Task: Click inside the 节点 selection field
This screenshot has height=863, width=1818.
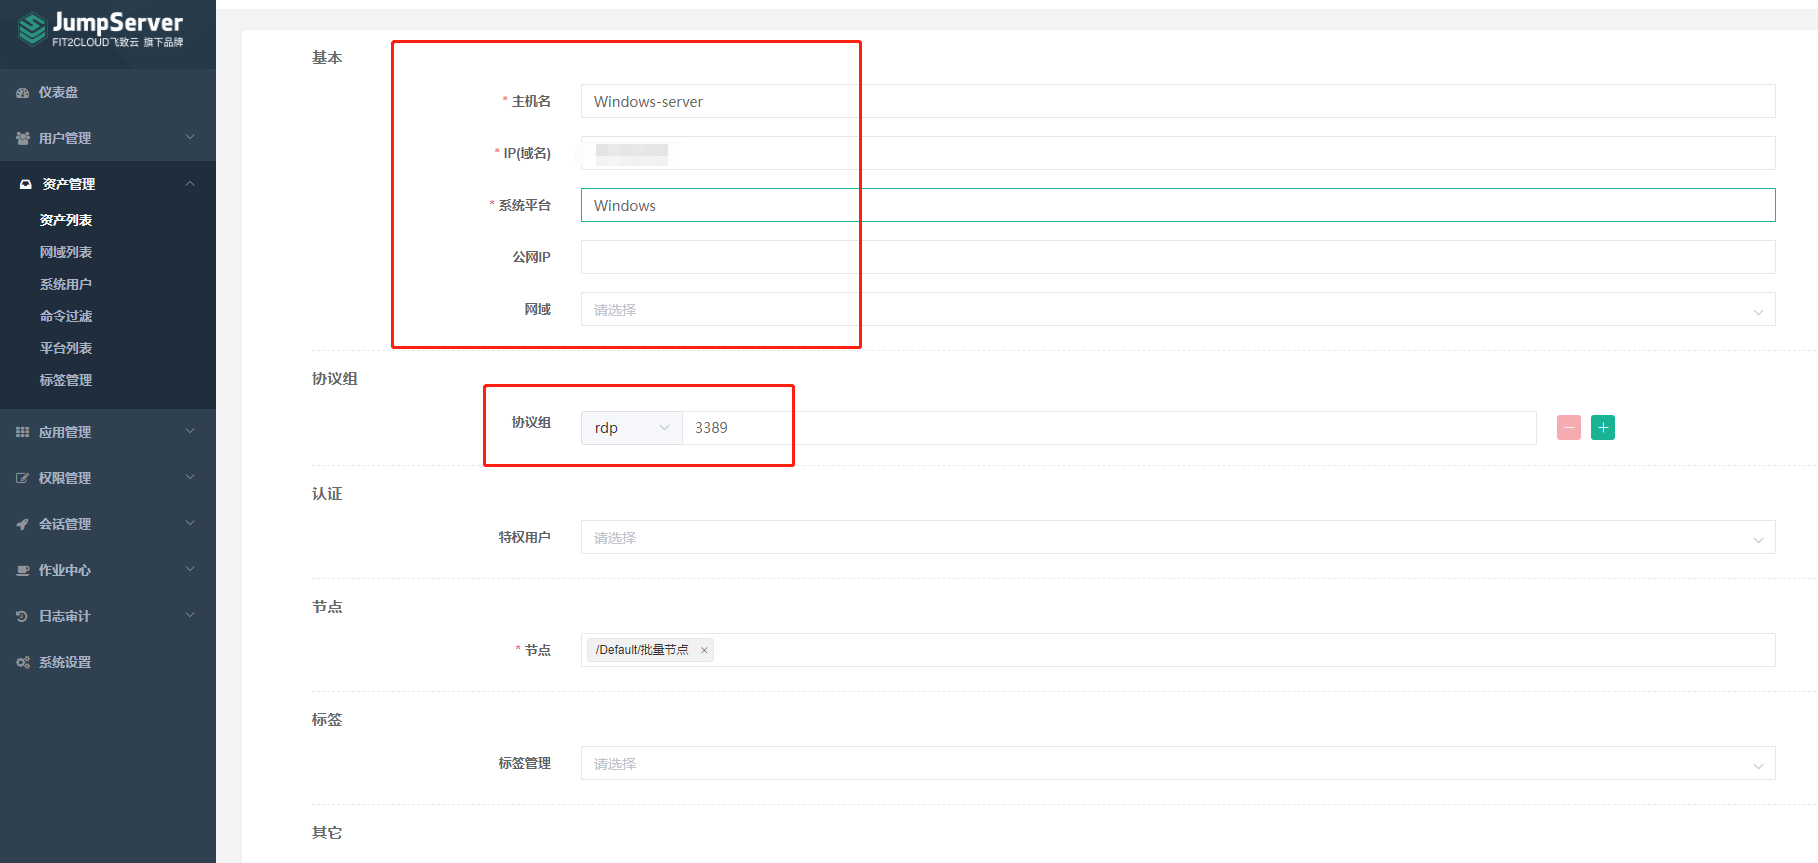Action: pos(1178,650)
